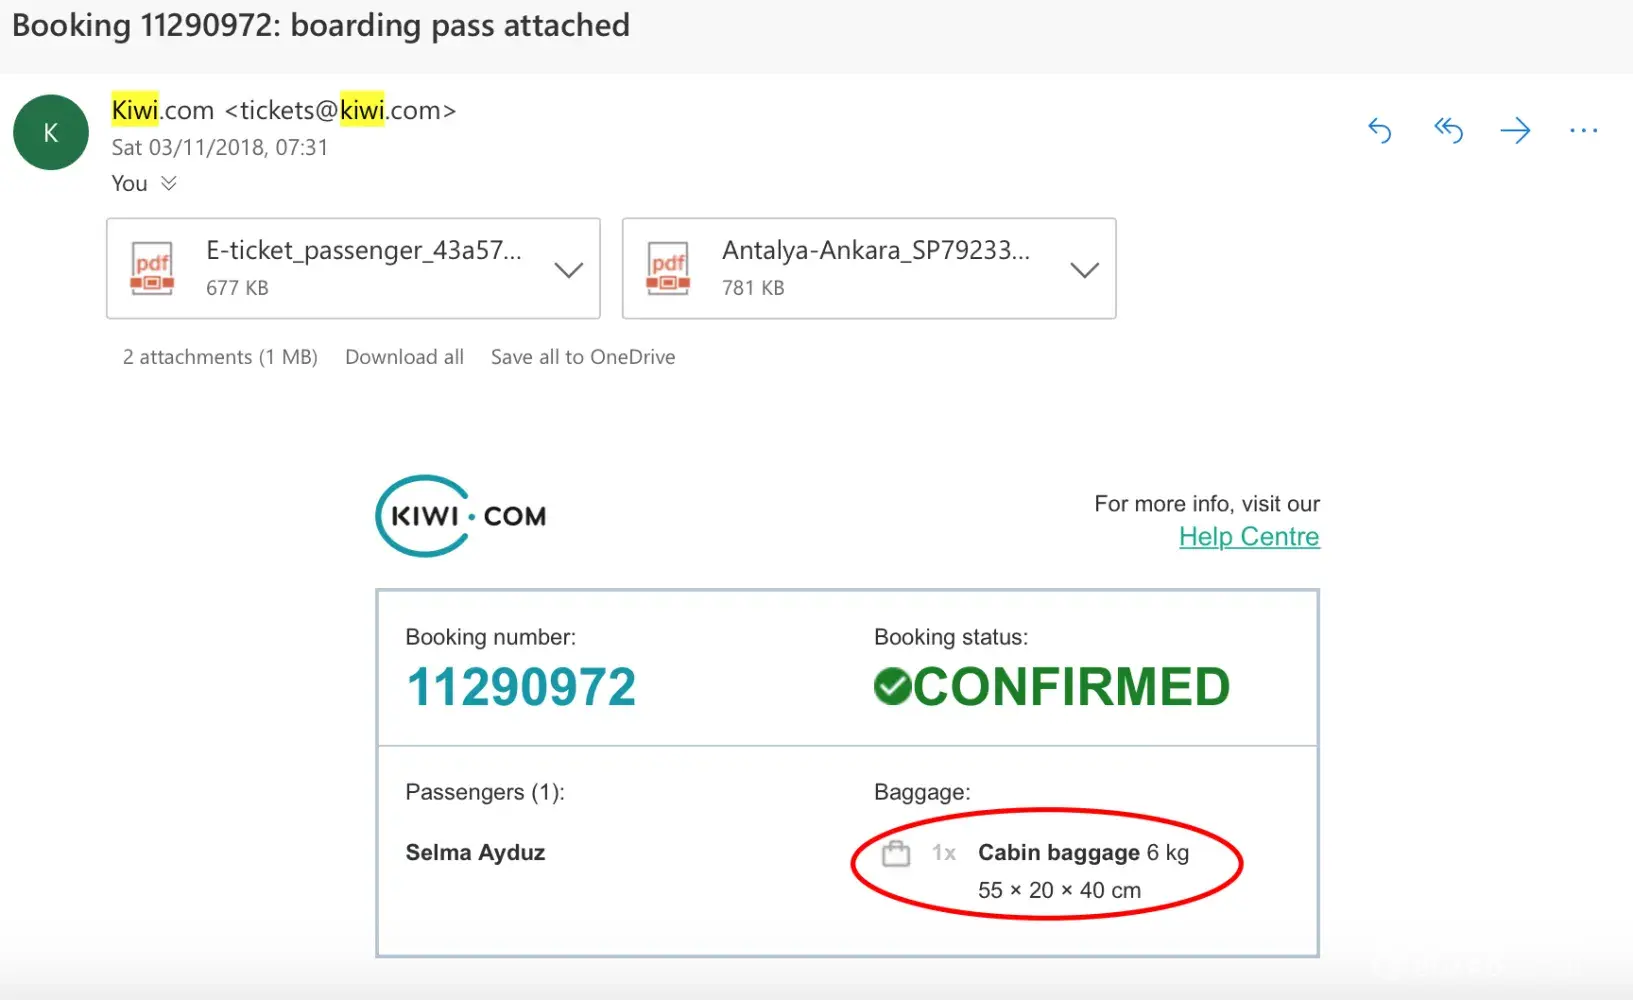The width and height of the screenshot is (1633, 1000).
Task: Open the E-ticket_passenger attachment
Action: click(x=364, y=250)
